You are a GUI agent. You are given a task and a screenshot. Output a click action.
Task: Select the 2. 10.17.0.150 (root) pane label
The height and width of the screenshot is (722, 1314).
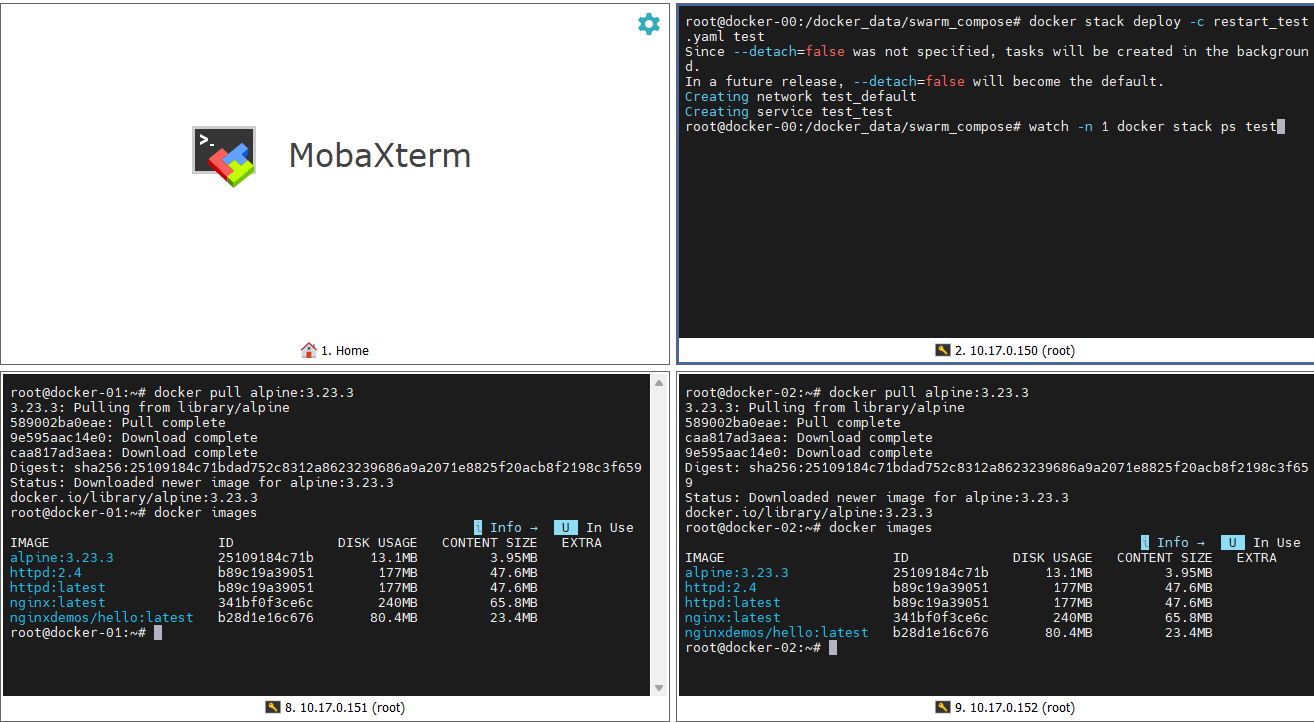point(1015,351)
